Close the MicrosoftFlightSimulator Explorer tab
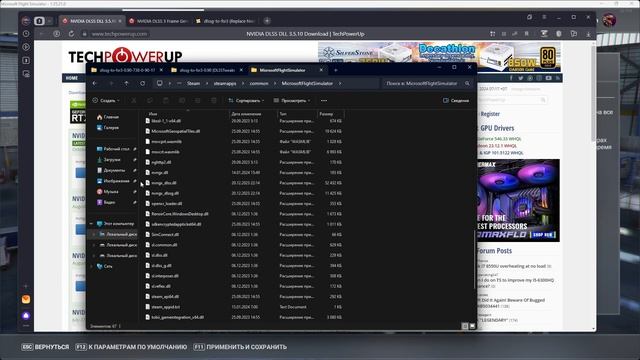This screenshot has height=360, width=640. [x=321, y=70]
